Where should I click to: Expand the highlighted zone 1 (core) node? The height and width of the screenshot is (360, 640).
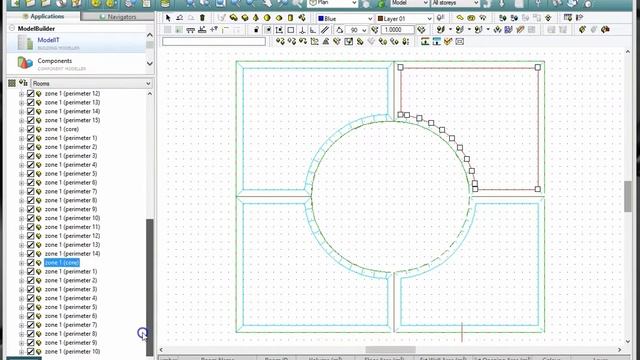click(22, 263)
